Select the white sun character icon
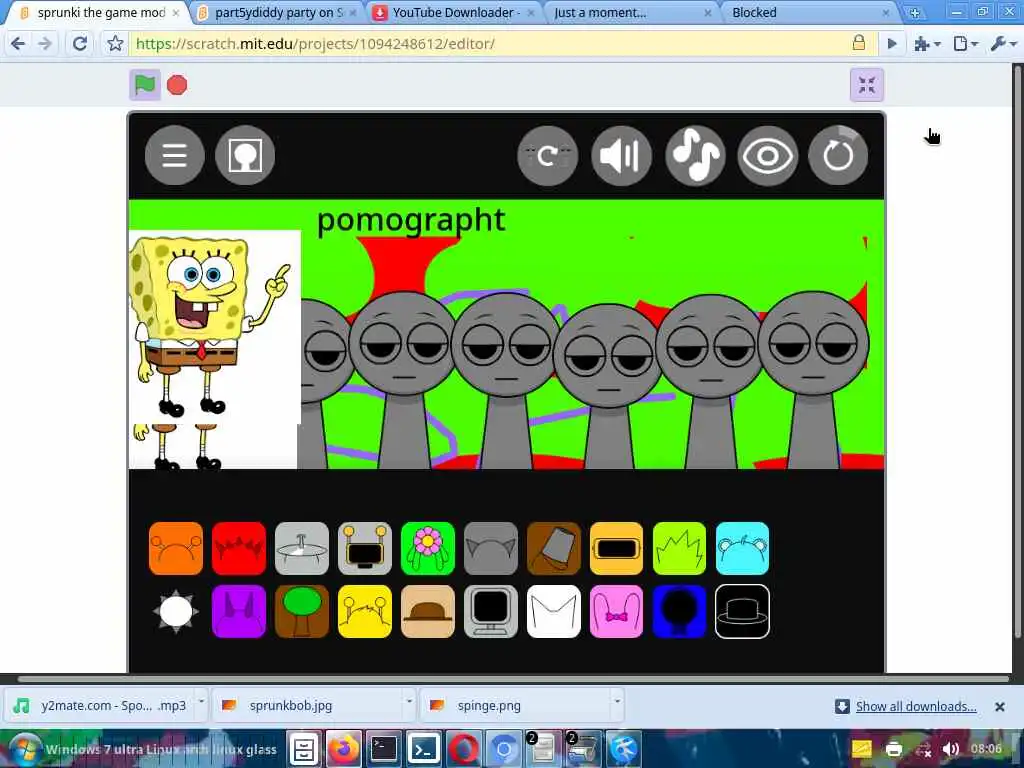The image size is (1024, 768). pyautogui.click(x=176, y=612)
